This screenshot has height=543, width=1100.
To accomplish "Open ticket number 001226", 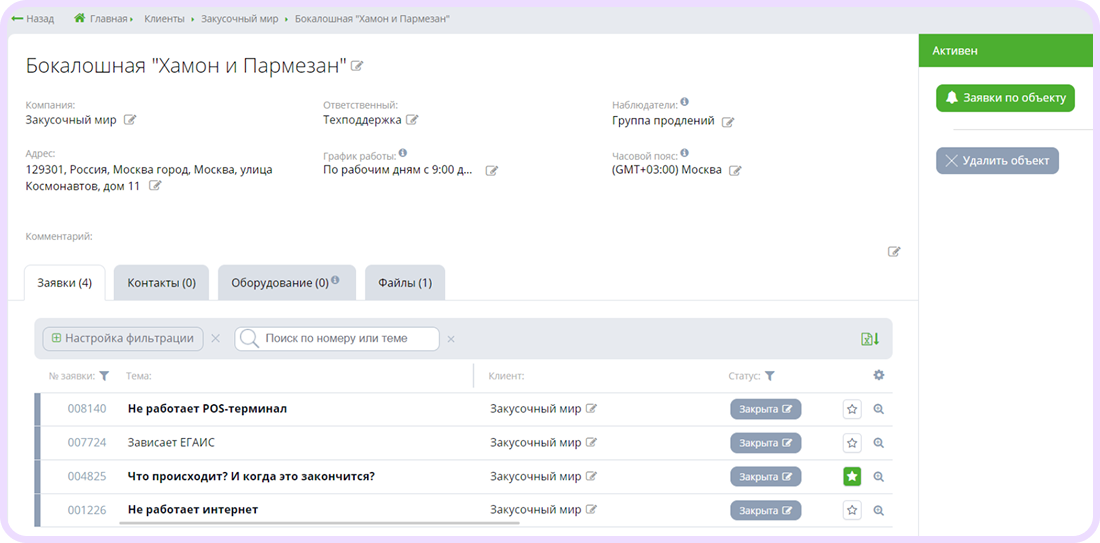I will coord(87,510).
